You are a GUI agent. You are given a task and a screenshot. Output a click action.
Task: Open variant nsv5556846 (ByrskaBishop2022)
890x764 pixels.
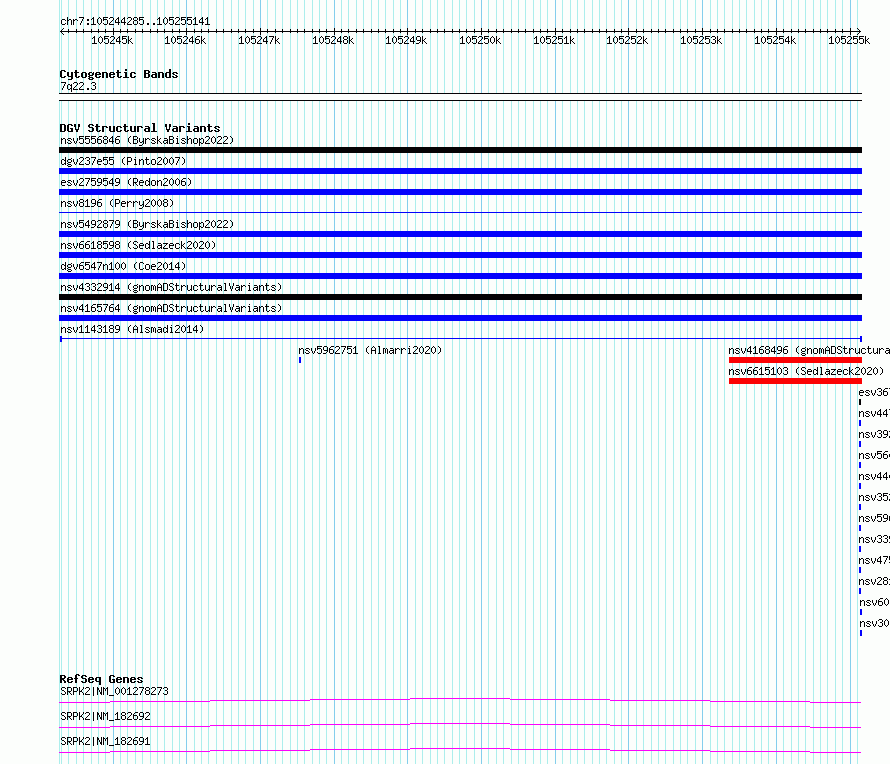pos(147,140)
